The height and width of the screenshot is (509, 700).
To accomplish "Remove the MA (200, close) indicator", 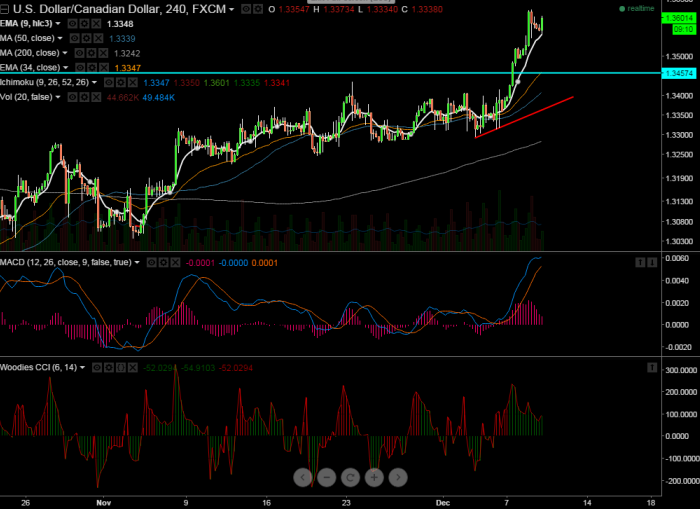I will (103, 53).
